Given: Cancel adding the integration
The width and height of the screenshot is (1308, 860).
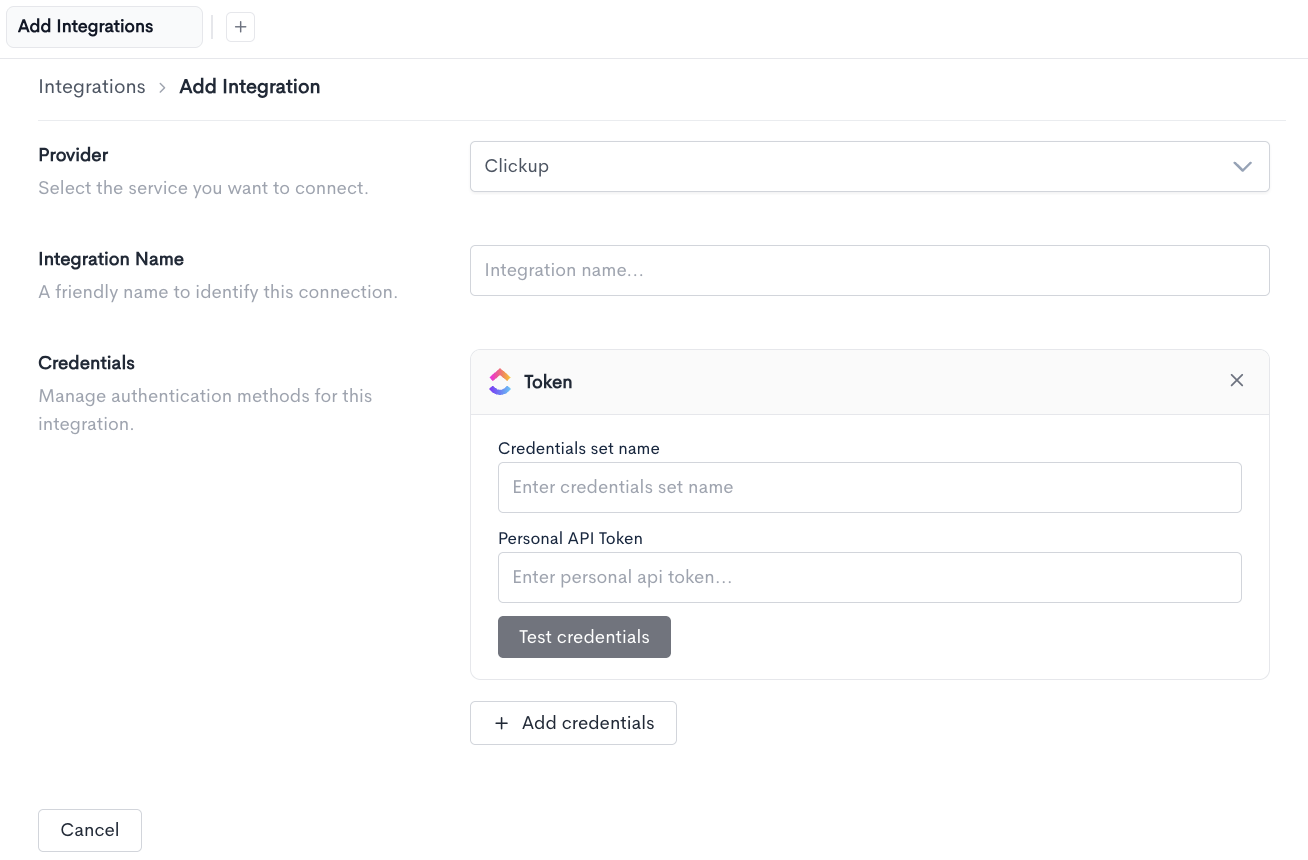Looking at the screenshot, I should tap(90, 830).
